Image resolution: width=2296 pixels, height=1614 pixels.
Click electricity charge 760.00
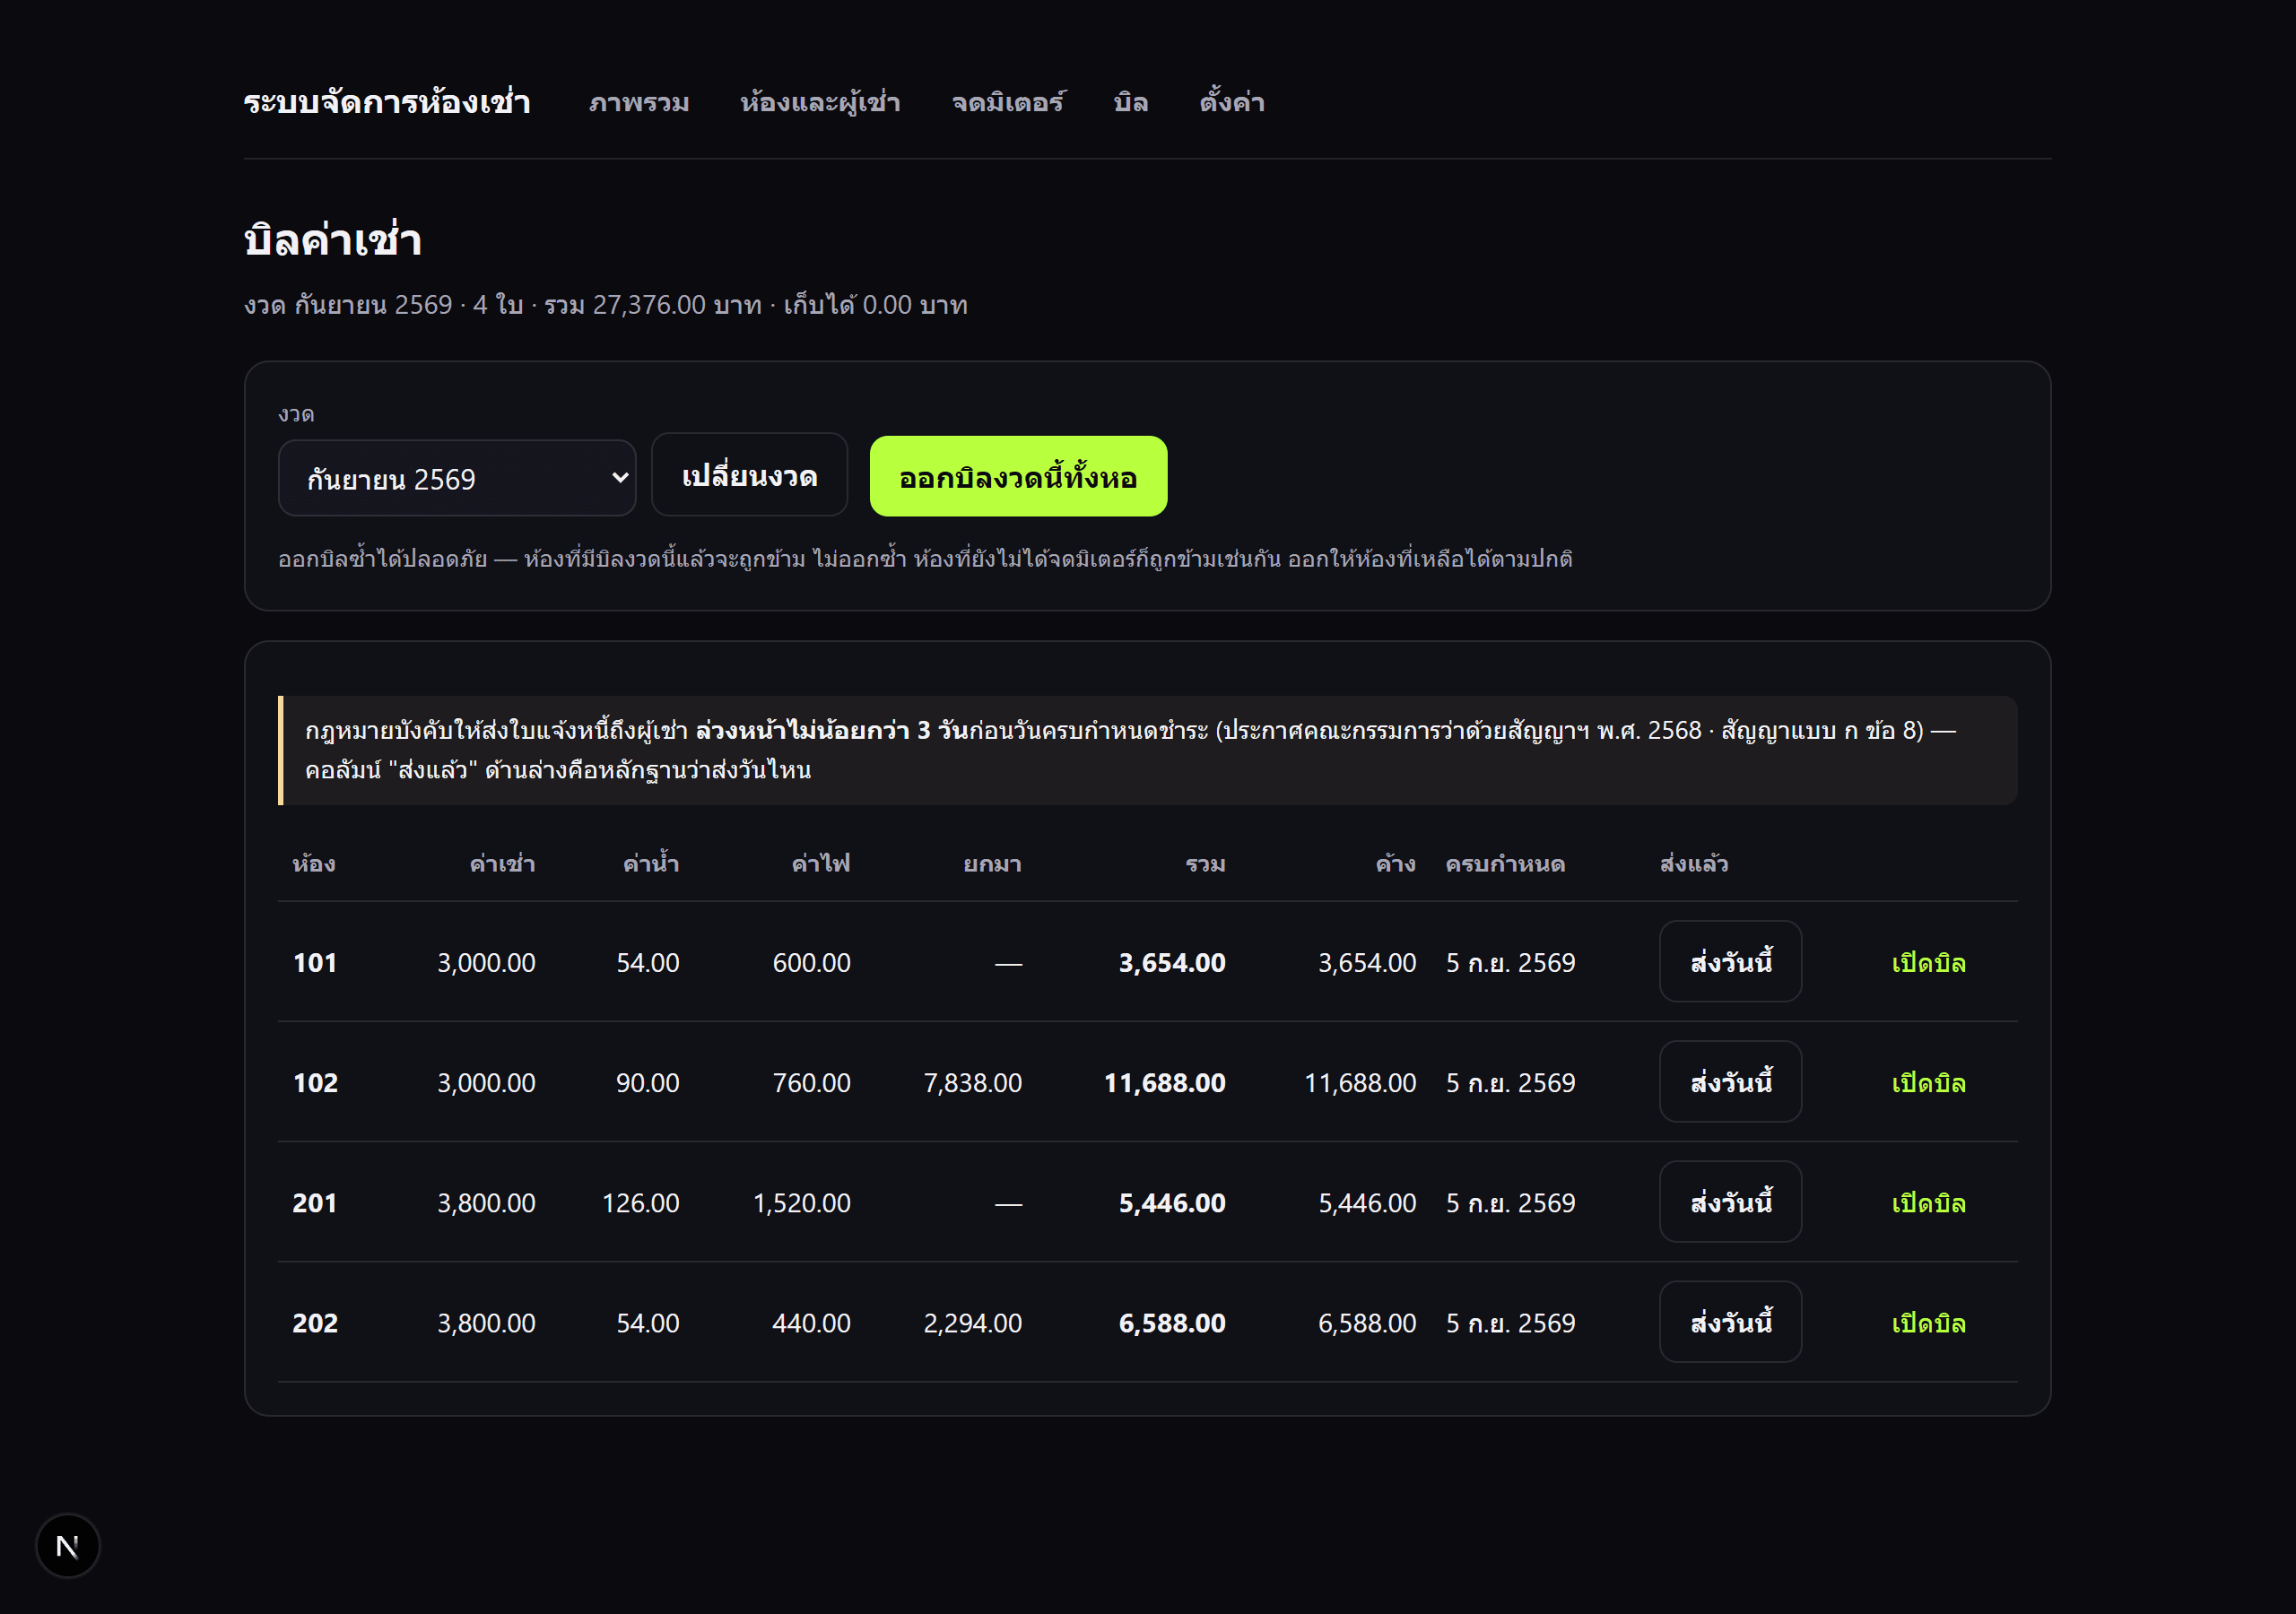811,1082
